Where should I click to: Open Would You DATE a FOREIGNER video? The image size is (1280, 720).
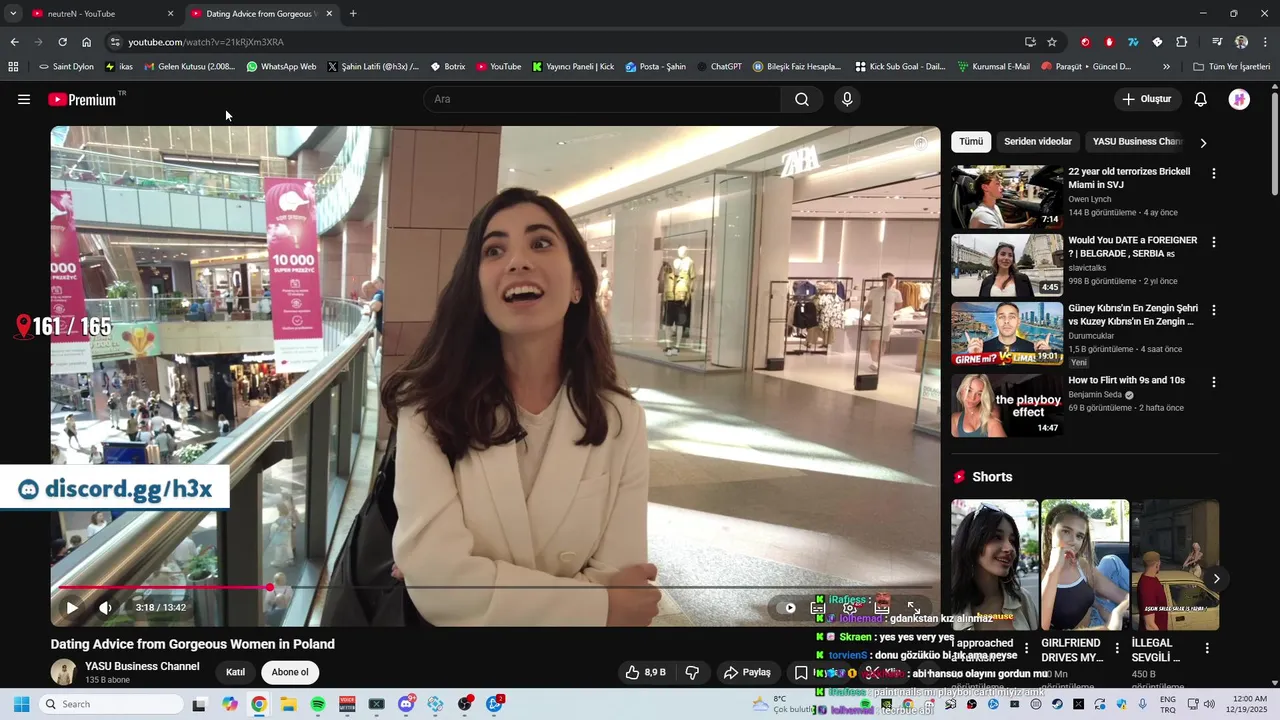click(1007, 265)
